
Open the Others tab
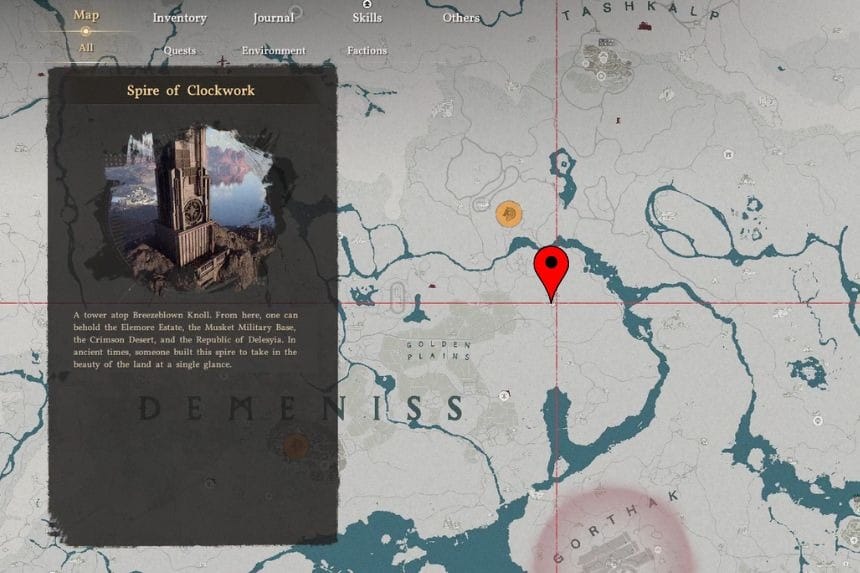point(461,18)
